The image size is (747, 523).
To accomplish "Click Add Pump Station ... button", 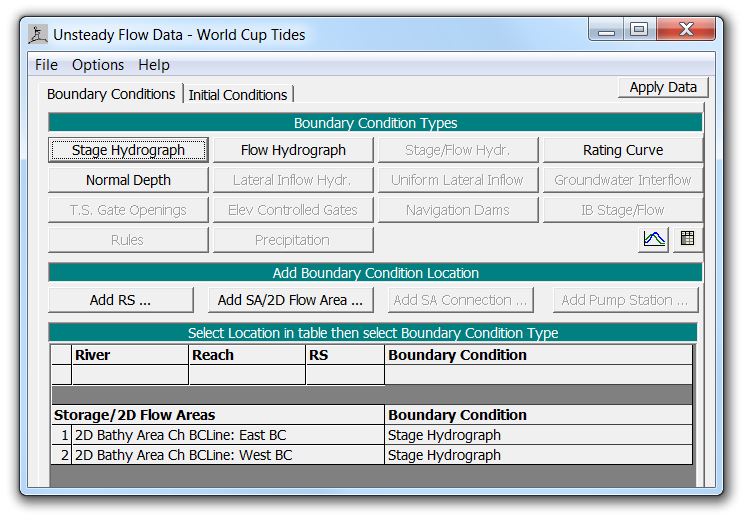I will pos(626,300).
